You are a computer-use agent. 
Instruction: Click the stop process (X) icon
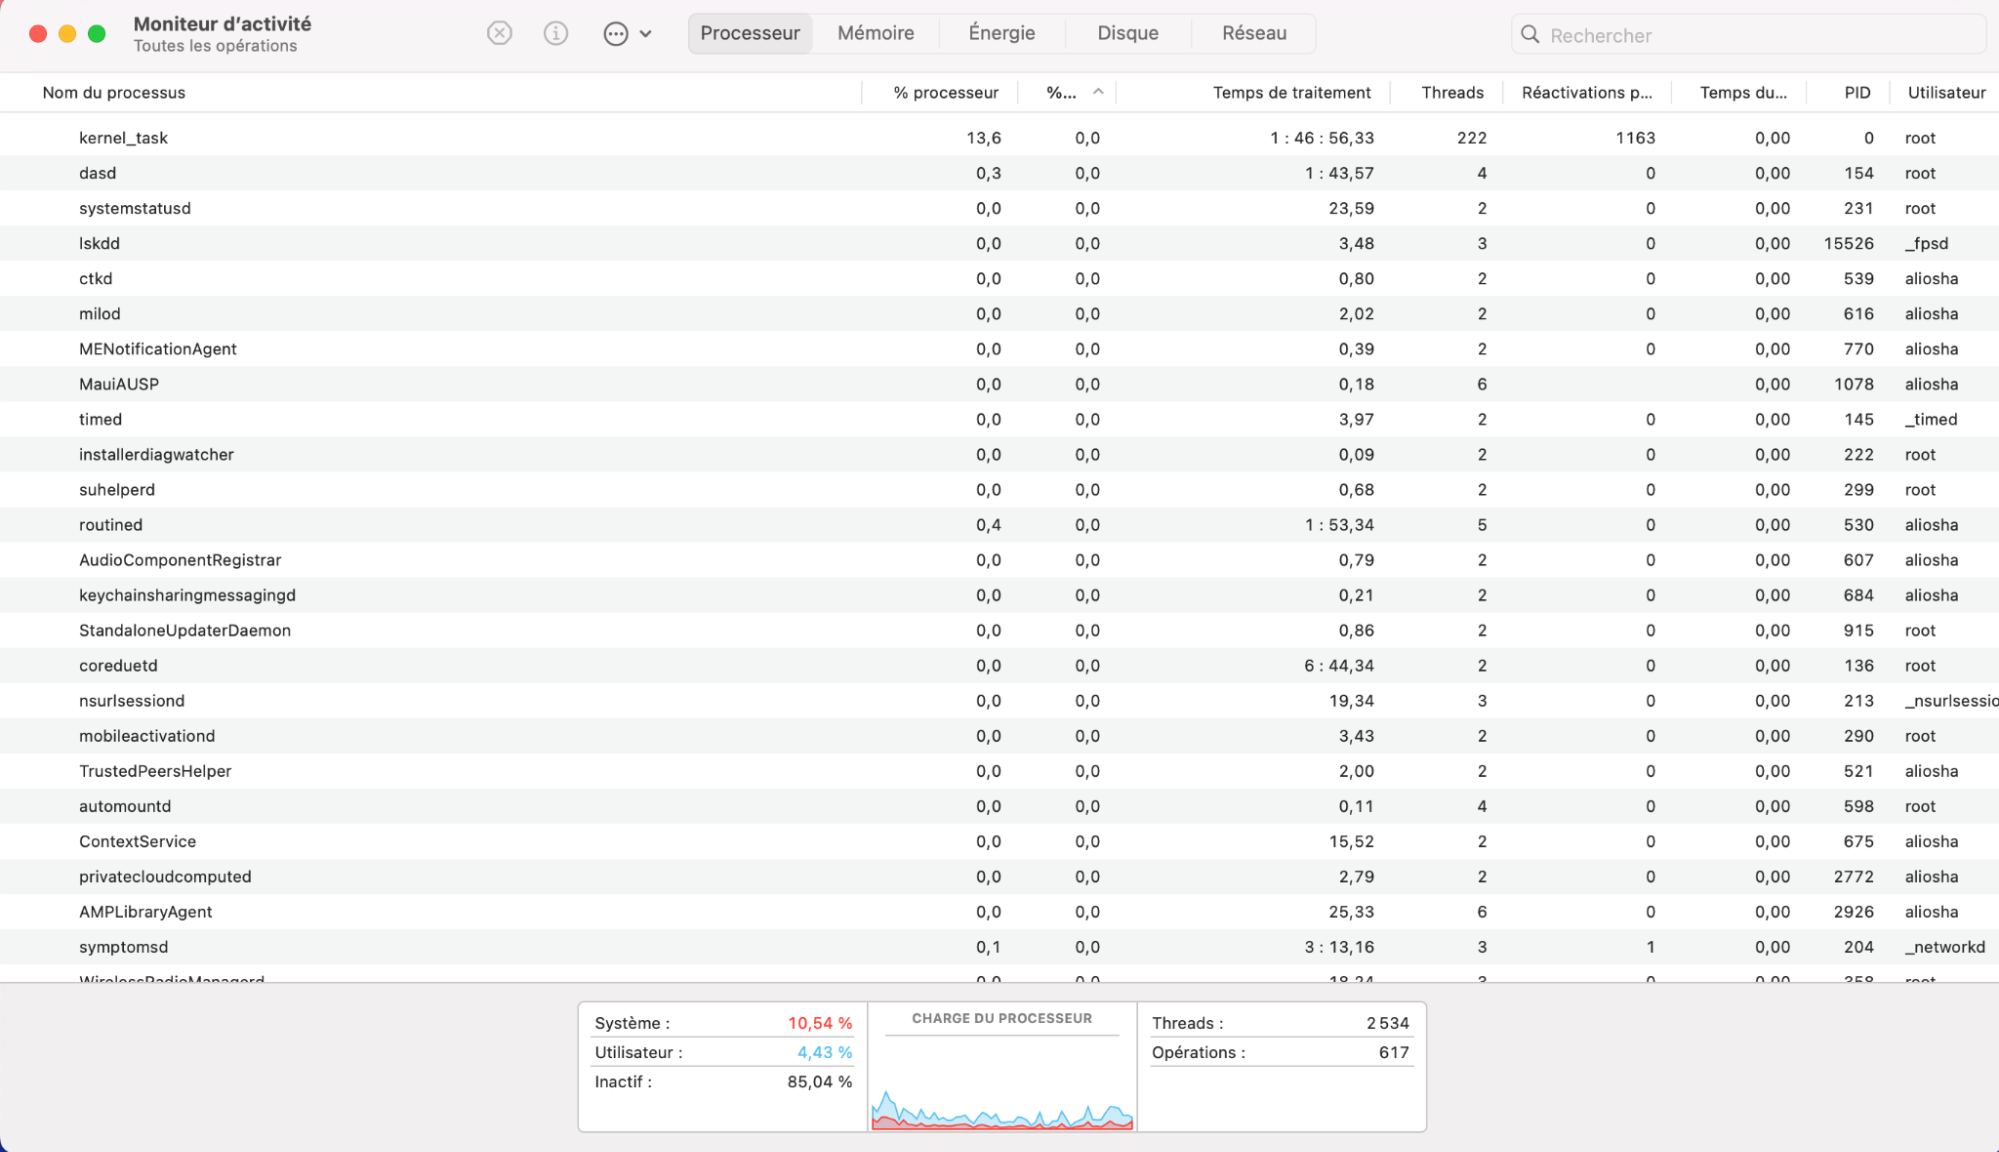(x=499, y=34)
